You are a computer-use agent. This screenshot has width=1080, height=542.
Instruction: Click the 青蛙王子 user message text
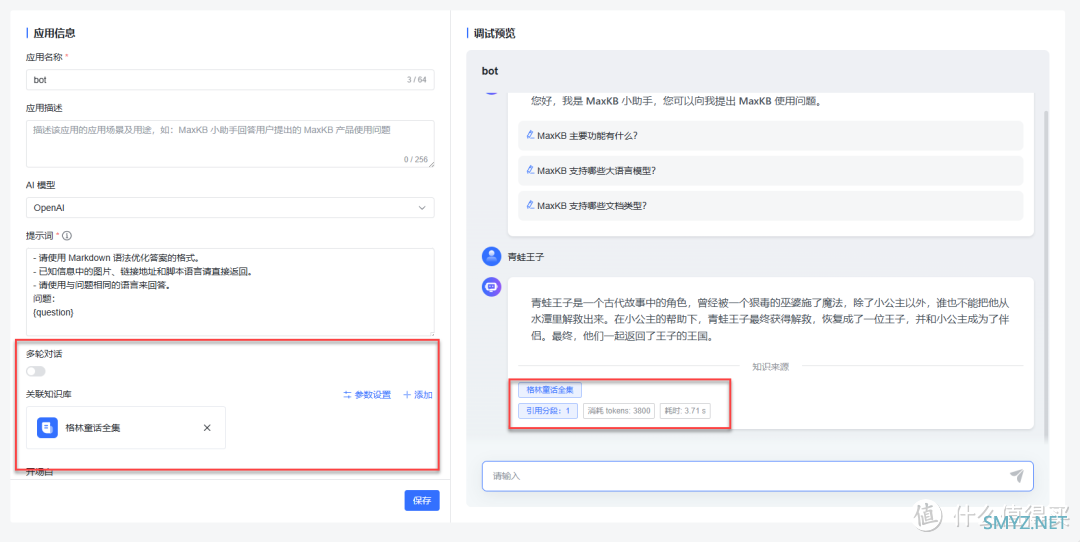tap(526, 257)
